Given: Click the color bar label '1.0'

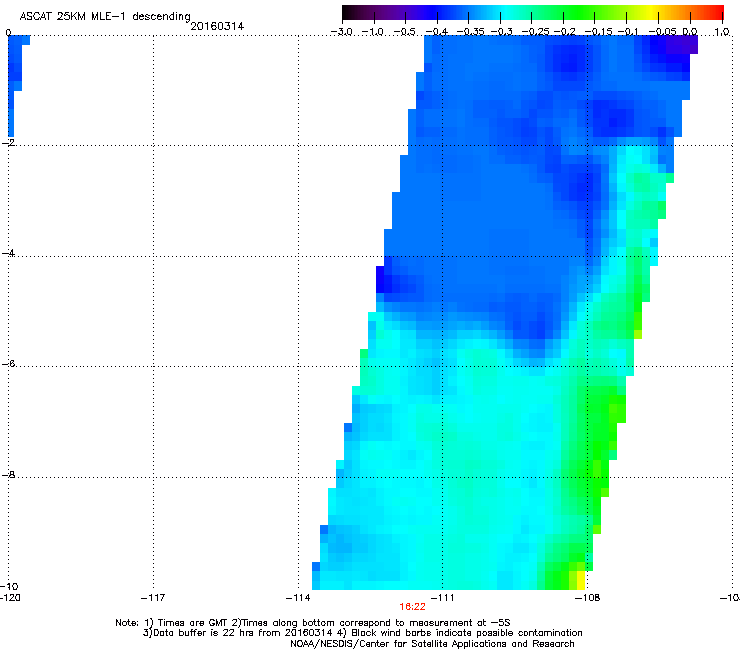Looking at the screenshot, I should click(722, 32).
